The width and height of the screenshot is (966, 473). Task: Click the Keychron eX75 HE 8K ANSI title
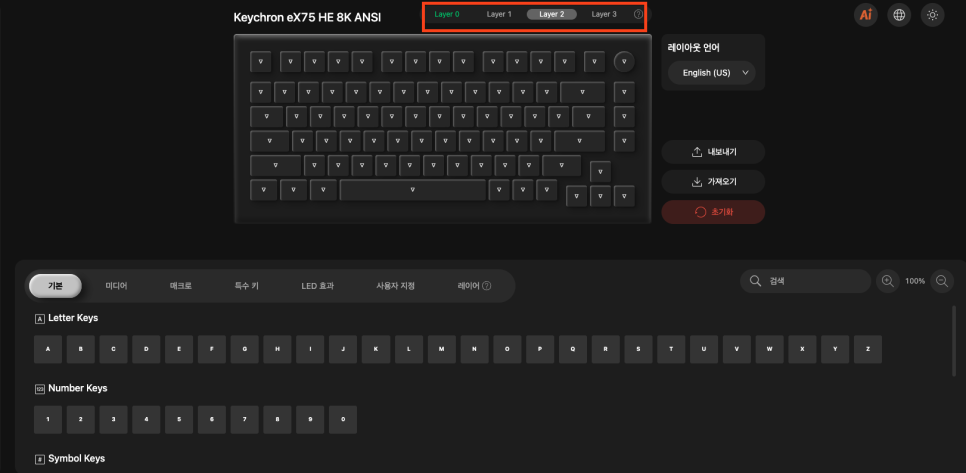tap(307, 17)
